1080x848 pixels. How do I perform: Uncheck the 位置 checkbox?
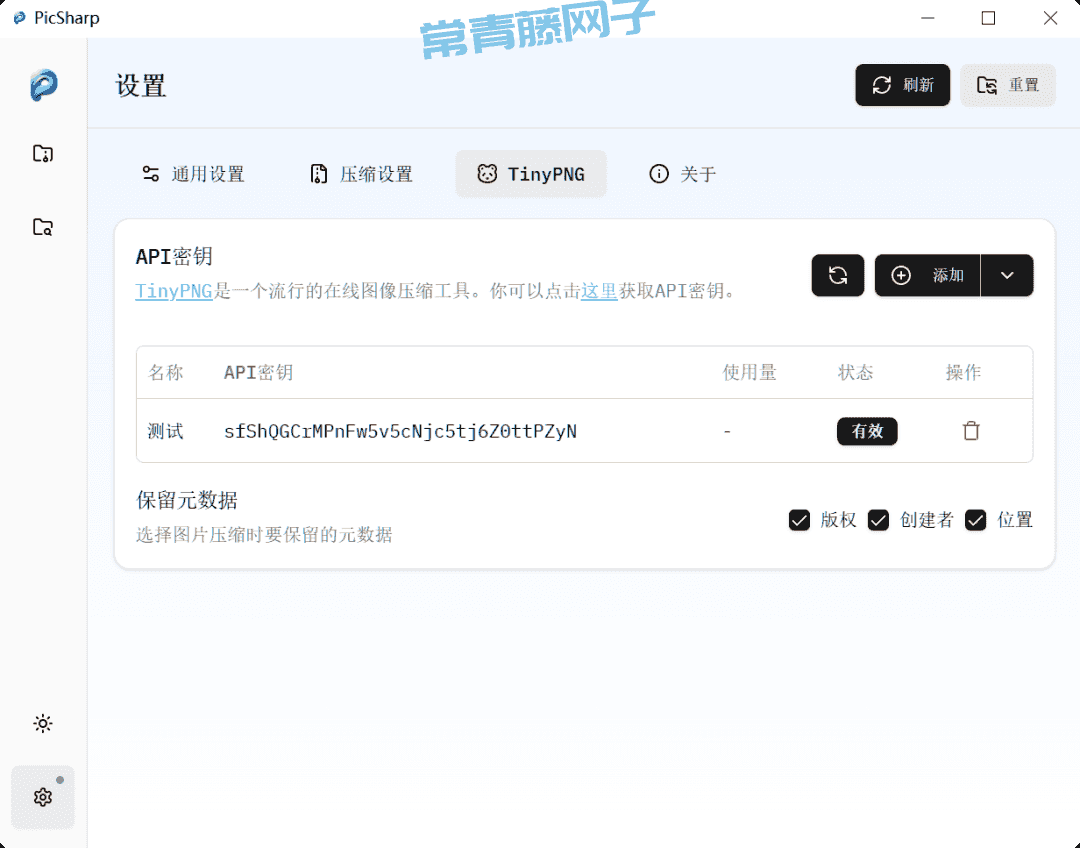coord(975,520)
